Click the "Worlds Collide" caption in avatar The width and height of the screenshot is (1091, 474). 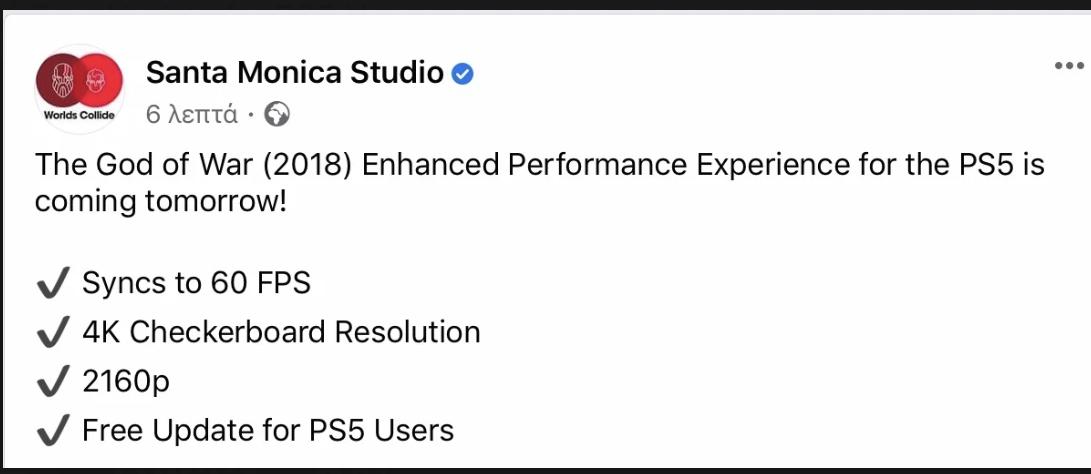coord(79,116)
